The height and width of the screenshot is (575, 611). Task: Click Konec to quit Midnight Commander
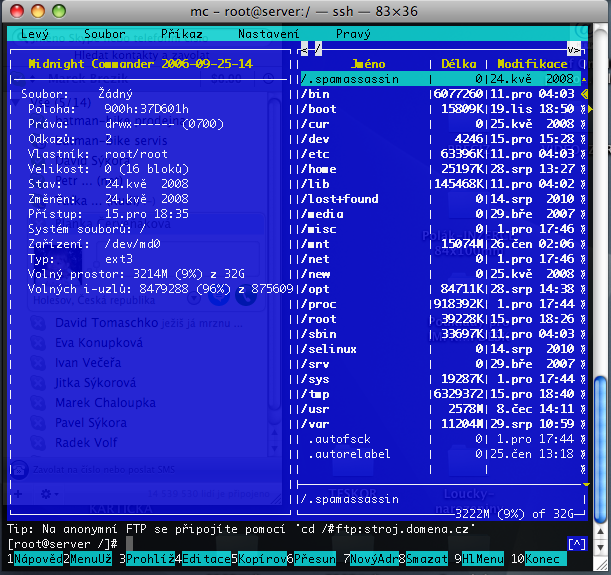(x=545, y=559)
